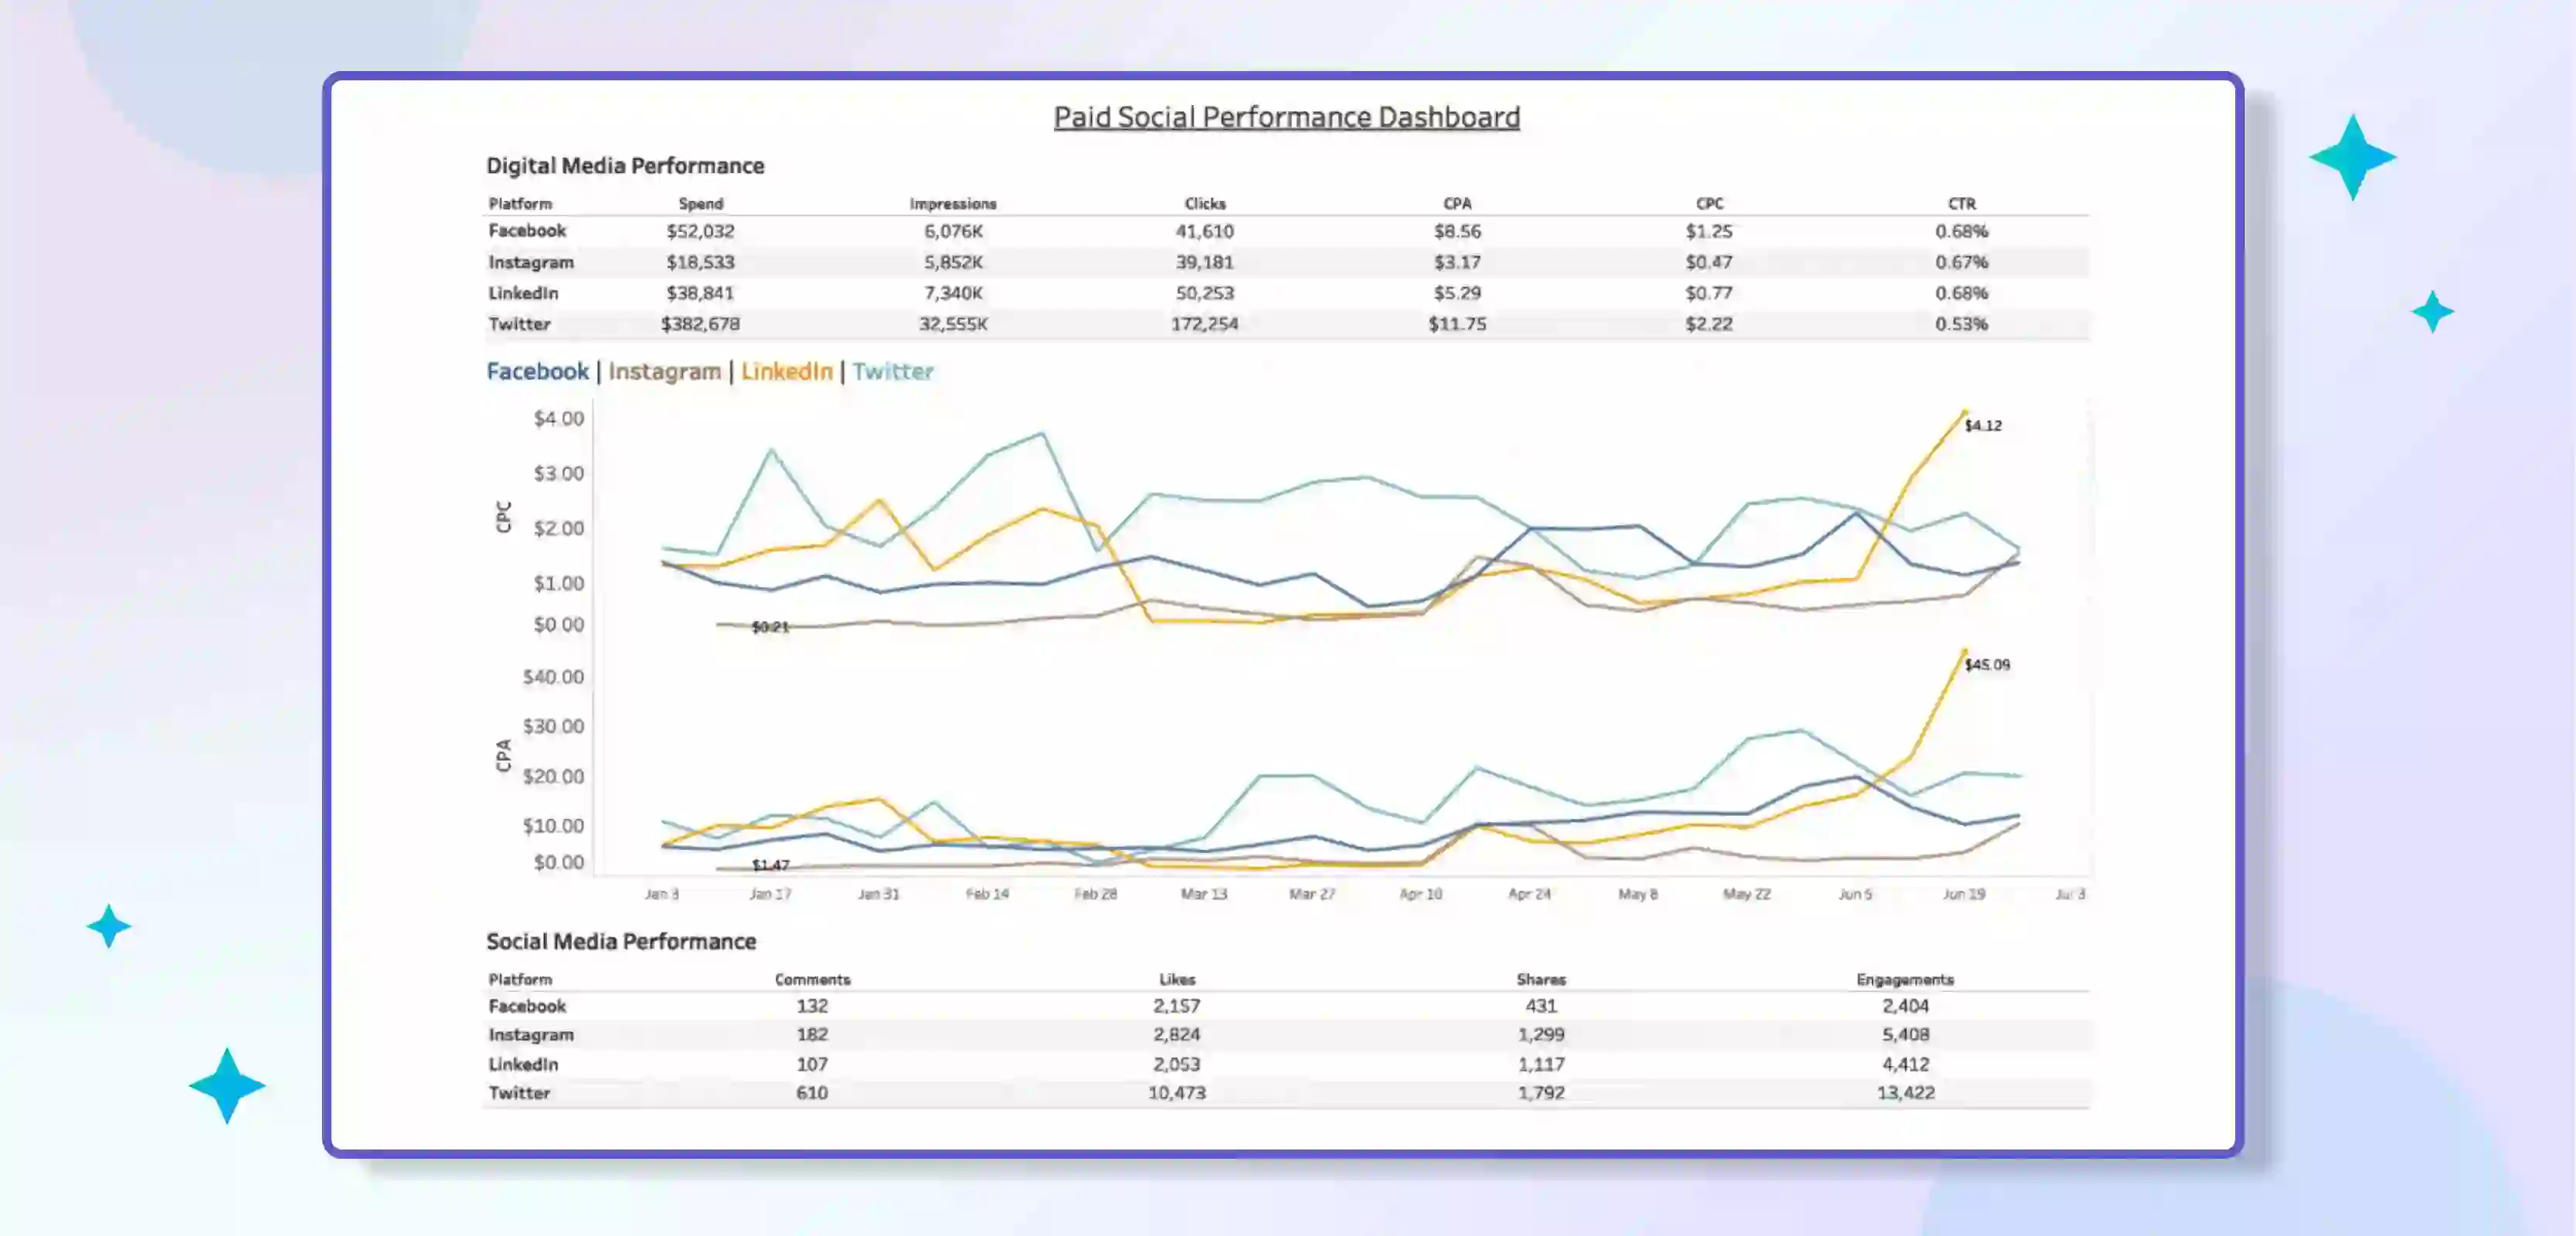
Task: Click the Paid Social Performance Dashboard title
Action: pos(1287,117)
